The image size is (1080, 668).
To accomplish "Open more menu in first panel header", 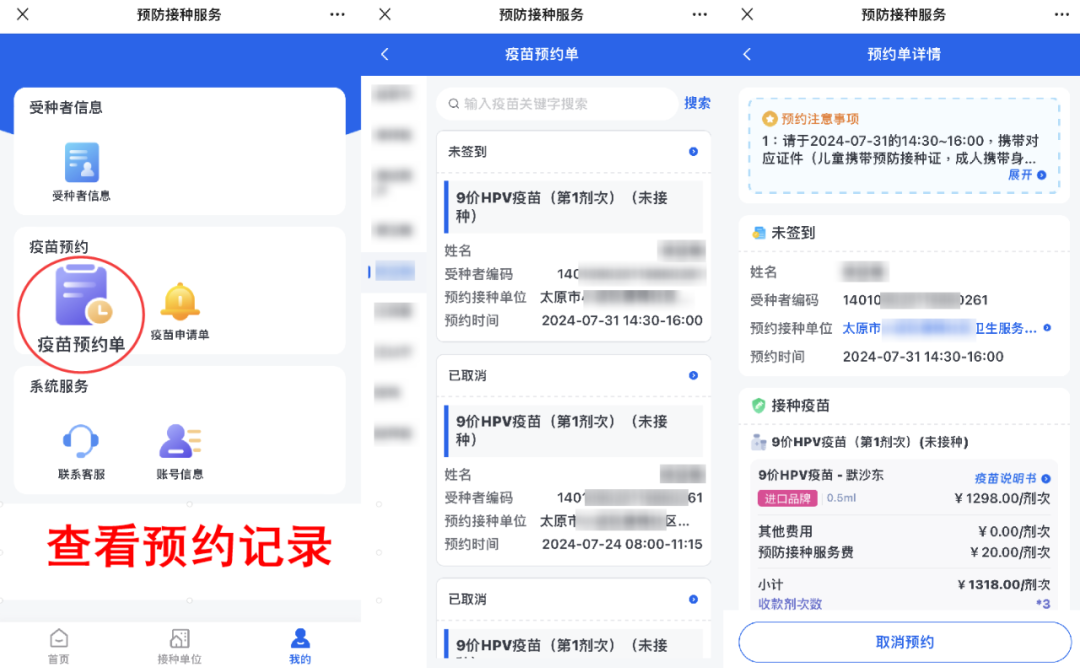I will click(x=337, y=14).
